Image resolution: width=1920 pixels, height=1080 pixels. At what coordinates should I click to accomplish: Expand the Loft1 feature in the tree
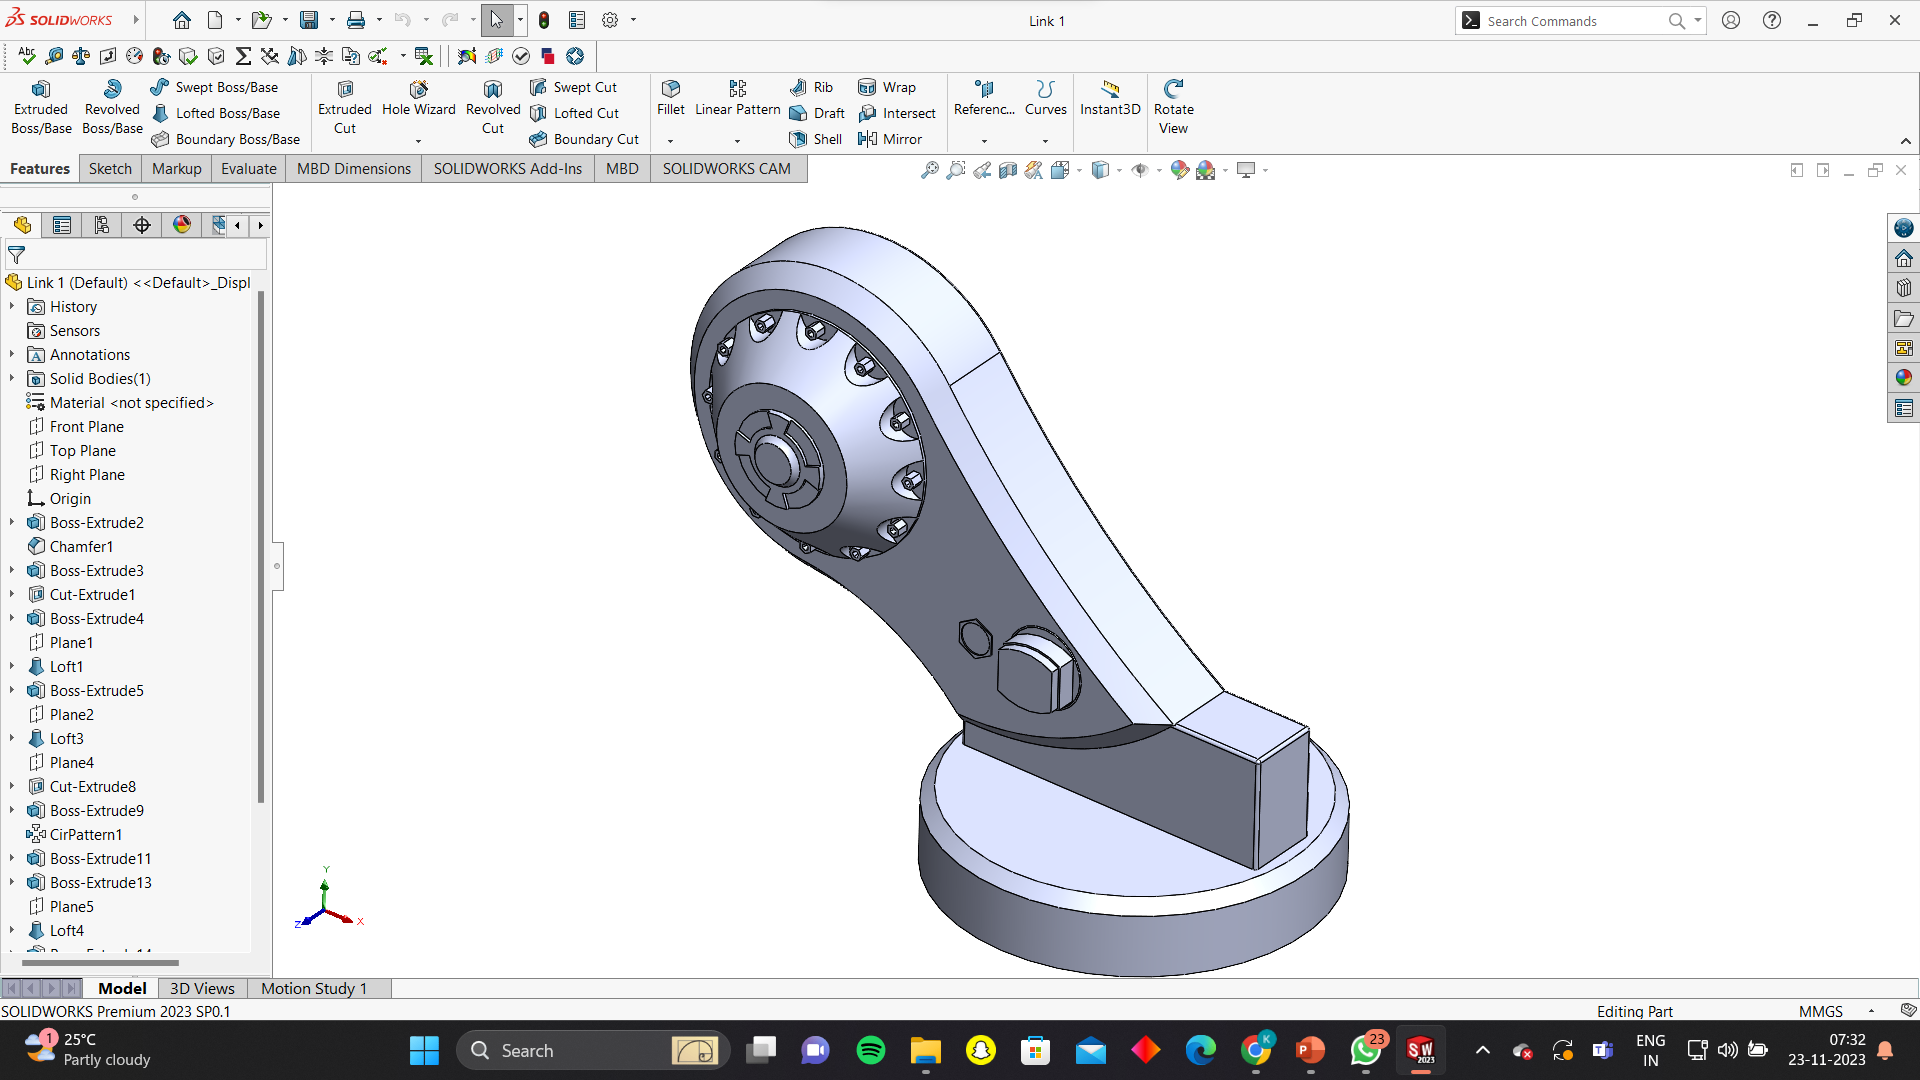point(12,666)
